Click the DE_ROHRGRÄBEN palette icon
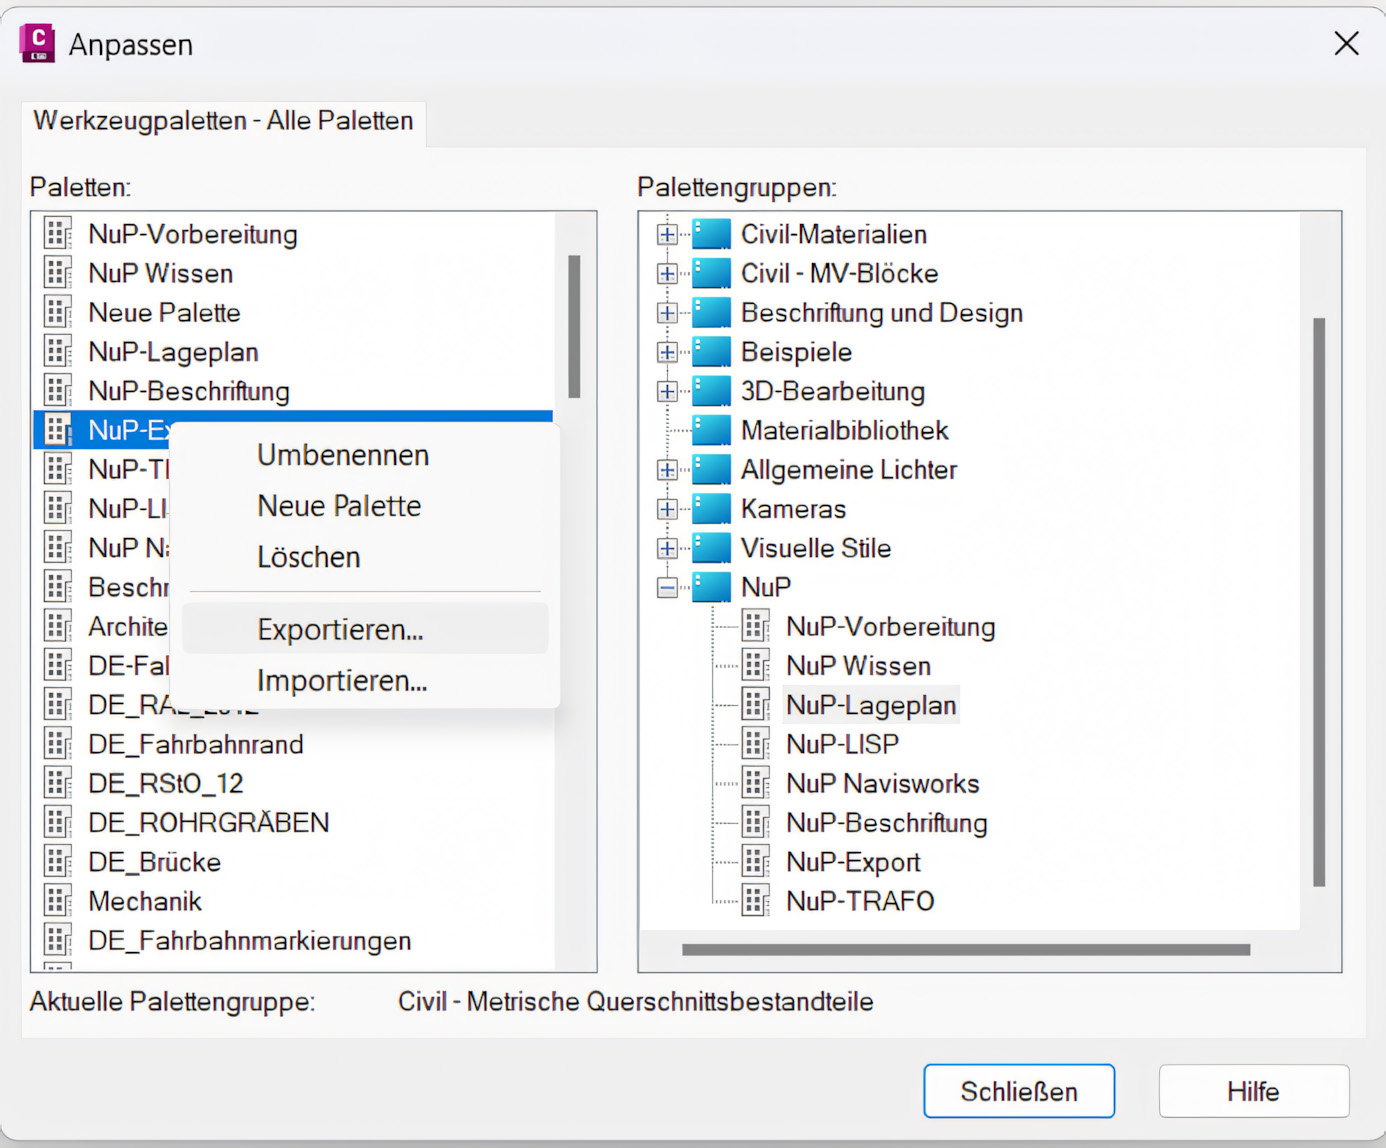The width and height of the screenshot is (1386, 1148). pos(57,822)
